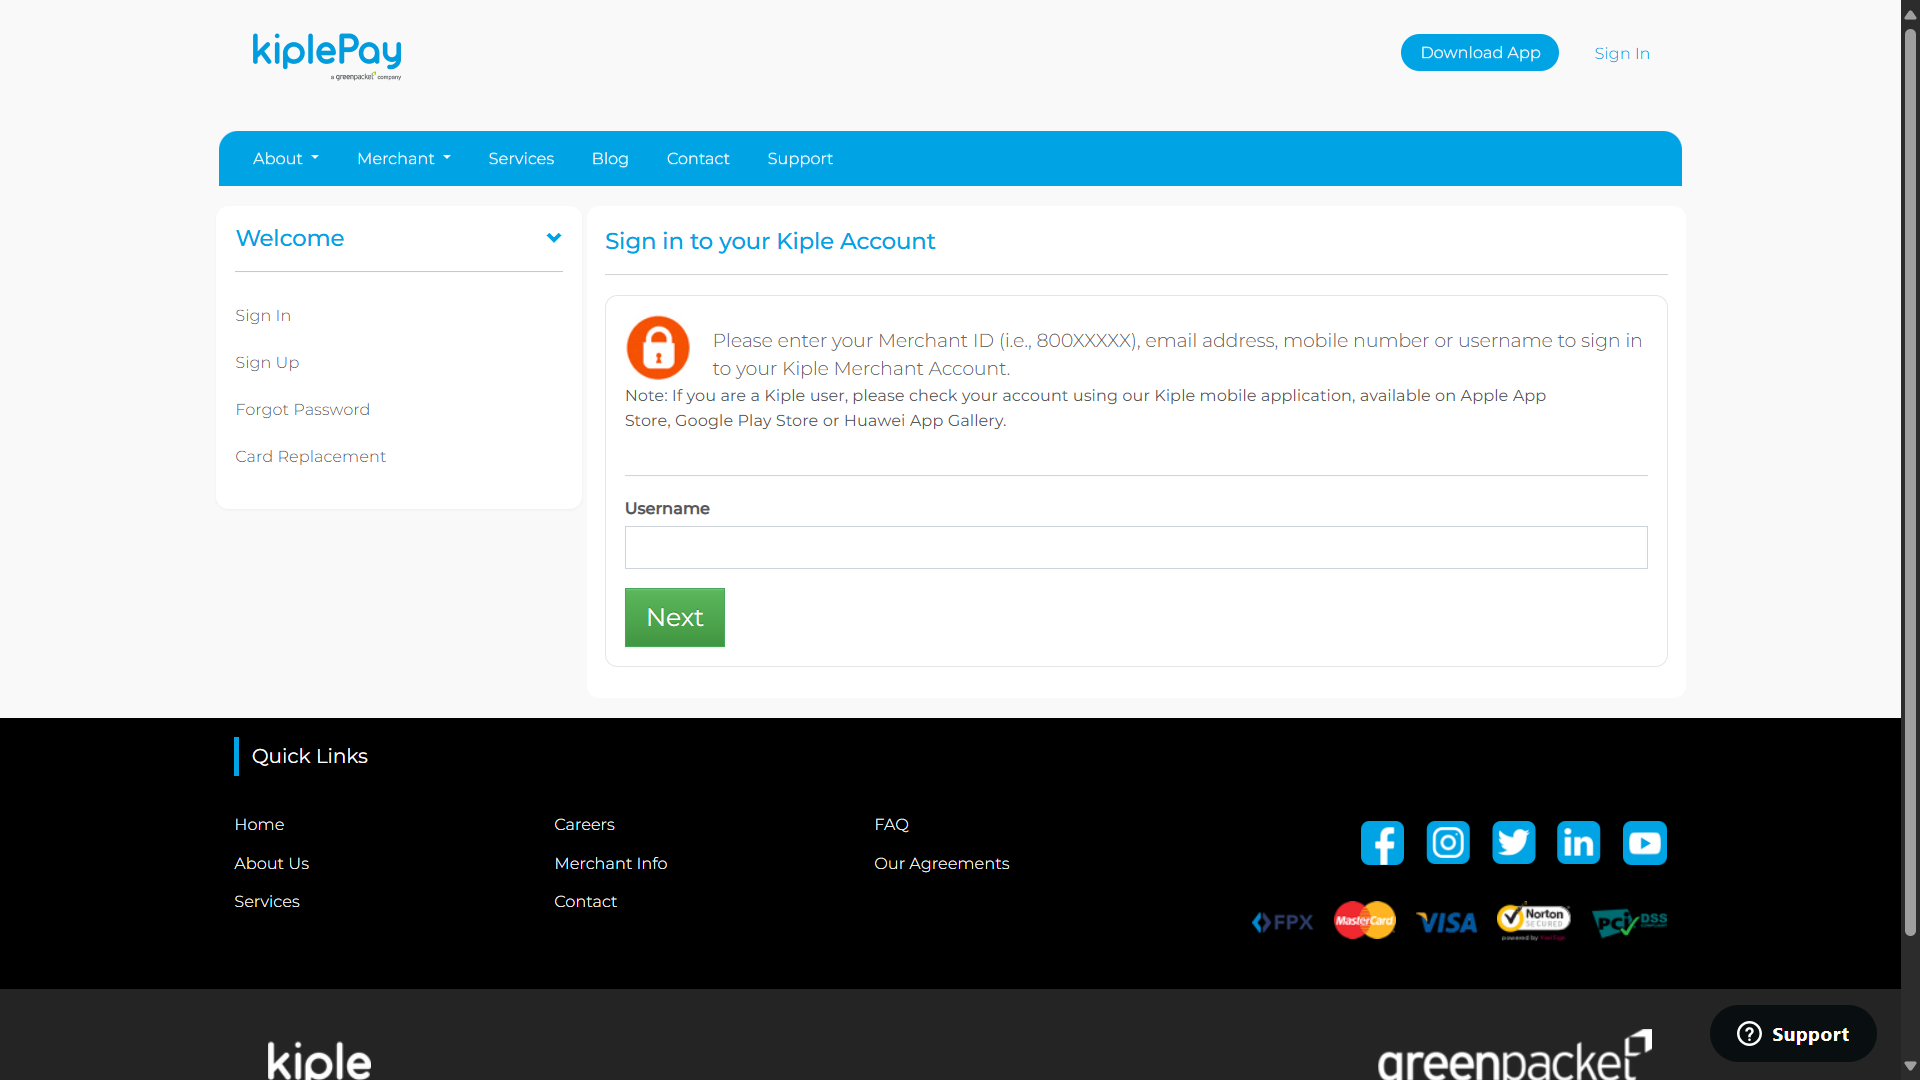Open the Instagram social icon
The height and width of the screenshot is (1080, 1920).
pyautogui.click(x=1448, y=843)
